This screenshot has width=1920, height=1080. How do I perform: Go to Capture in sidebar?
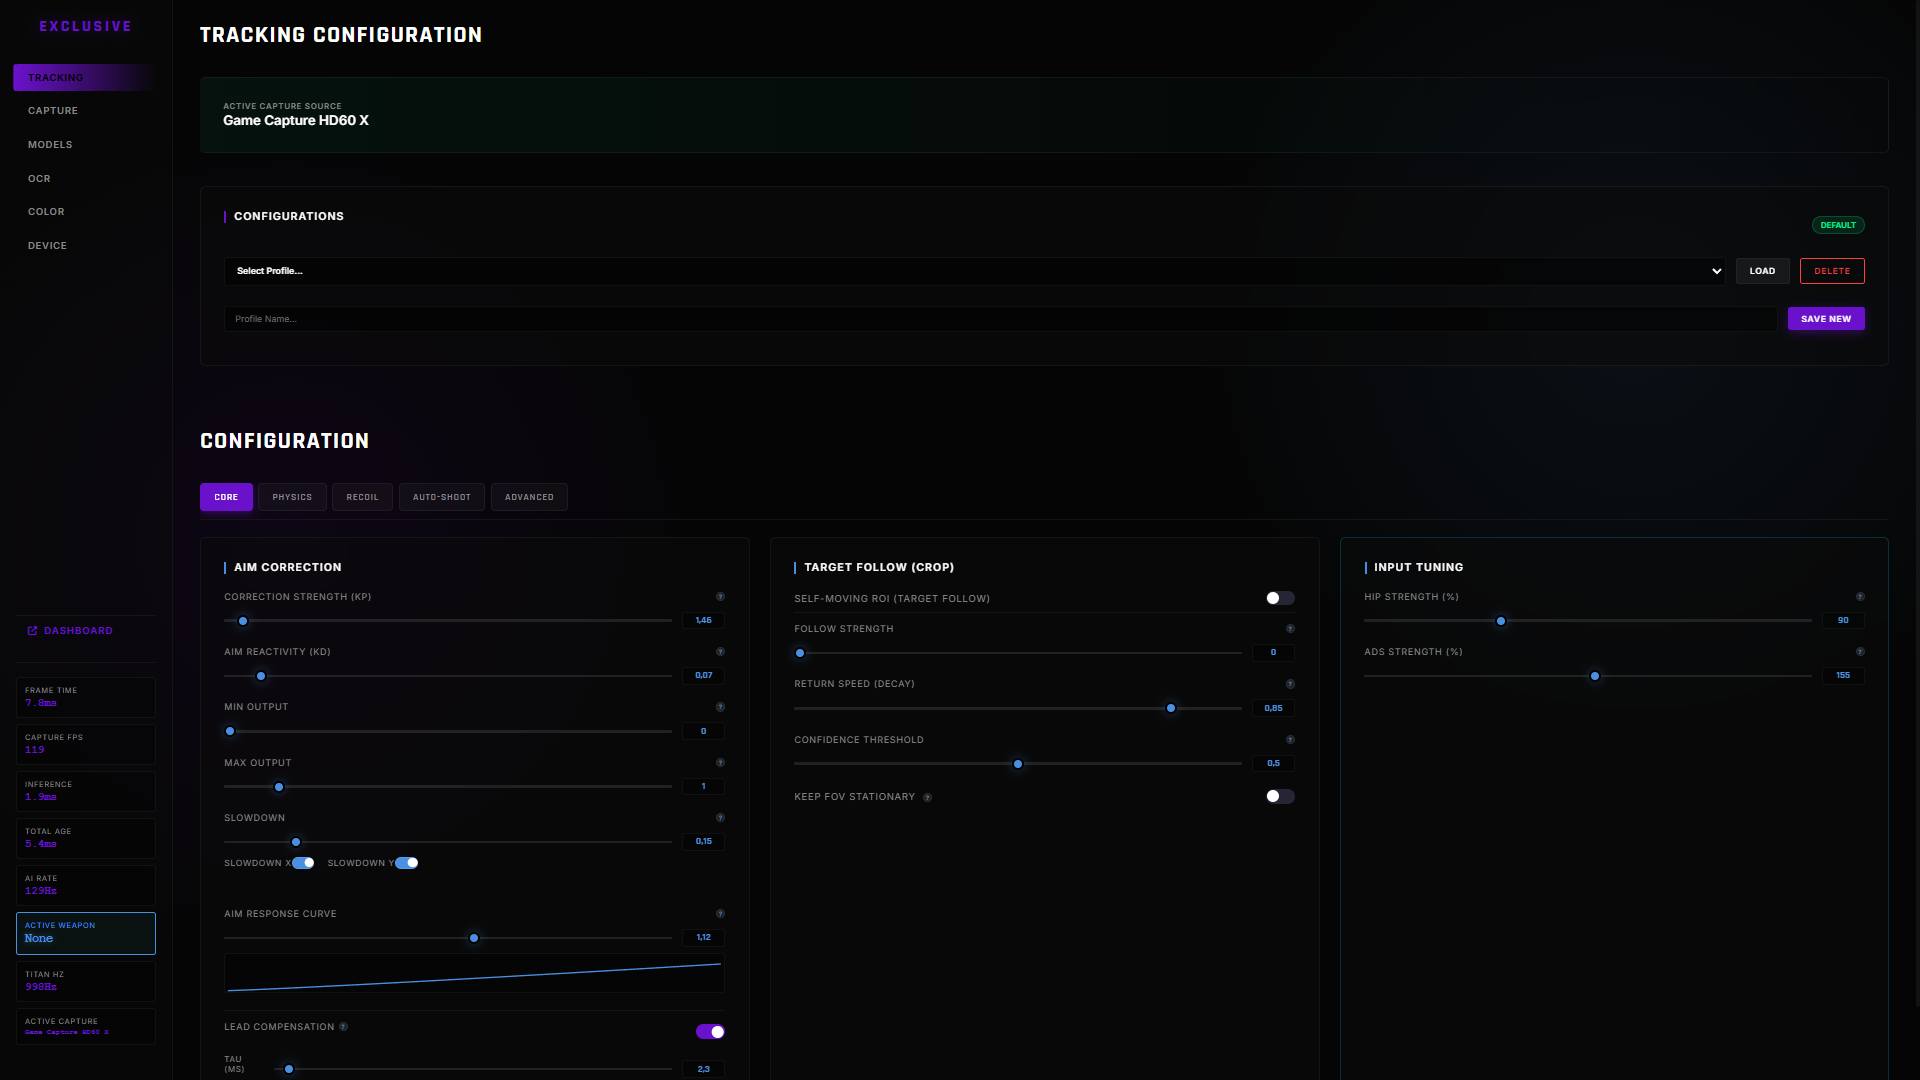pos(53,111)
